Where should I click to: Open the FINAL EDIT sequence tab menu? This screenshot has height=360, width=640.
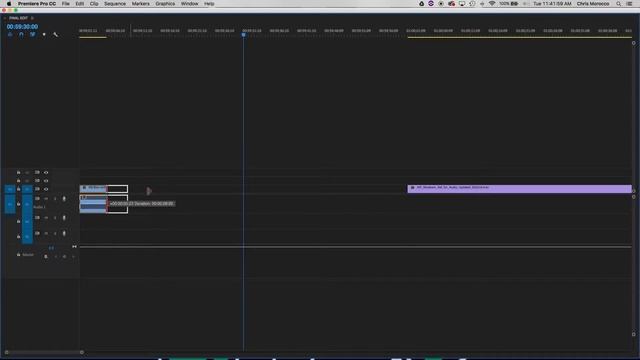[x=32, y=18]
